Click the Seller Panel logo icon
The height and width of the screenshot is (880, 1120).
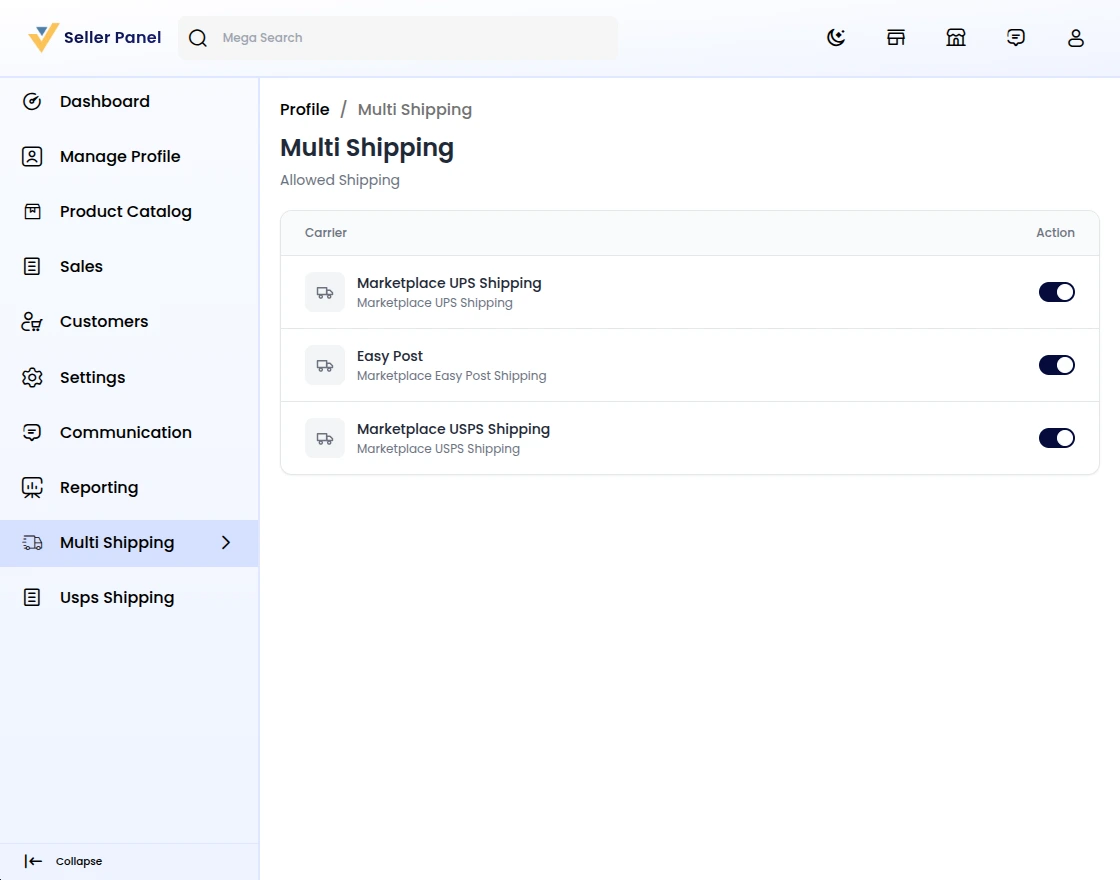click(43, 37)
